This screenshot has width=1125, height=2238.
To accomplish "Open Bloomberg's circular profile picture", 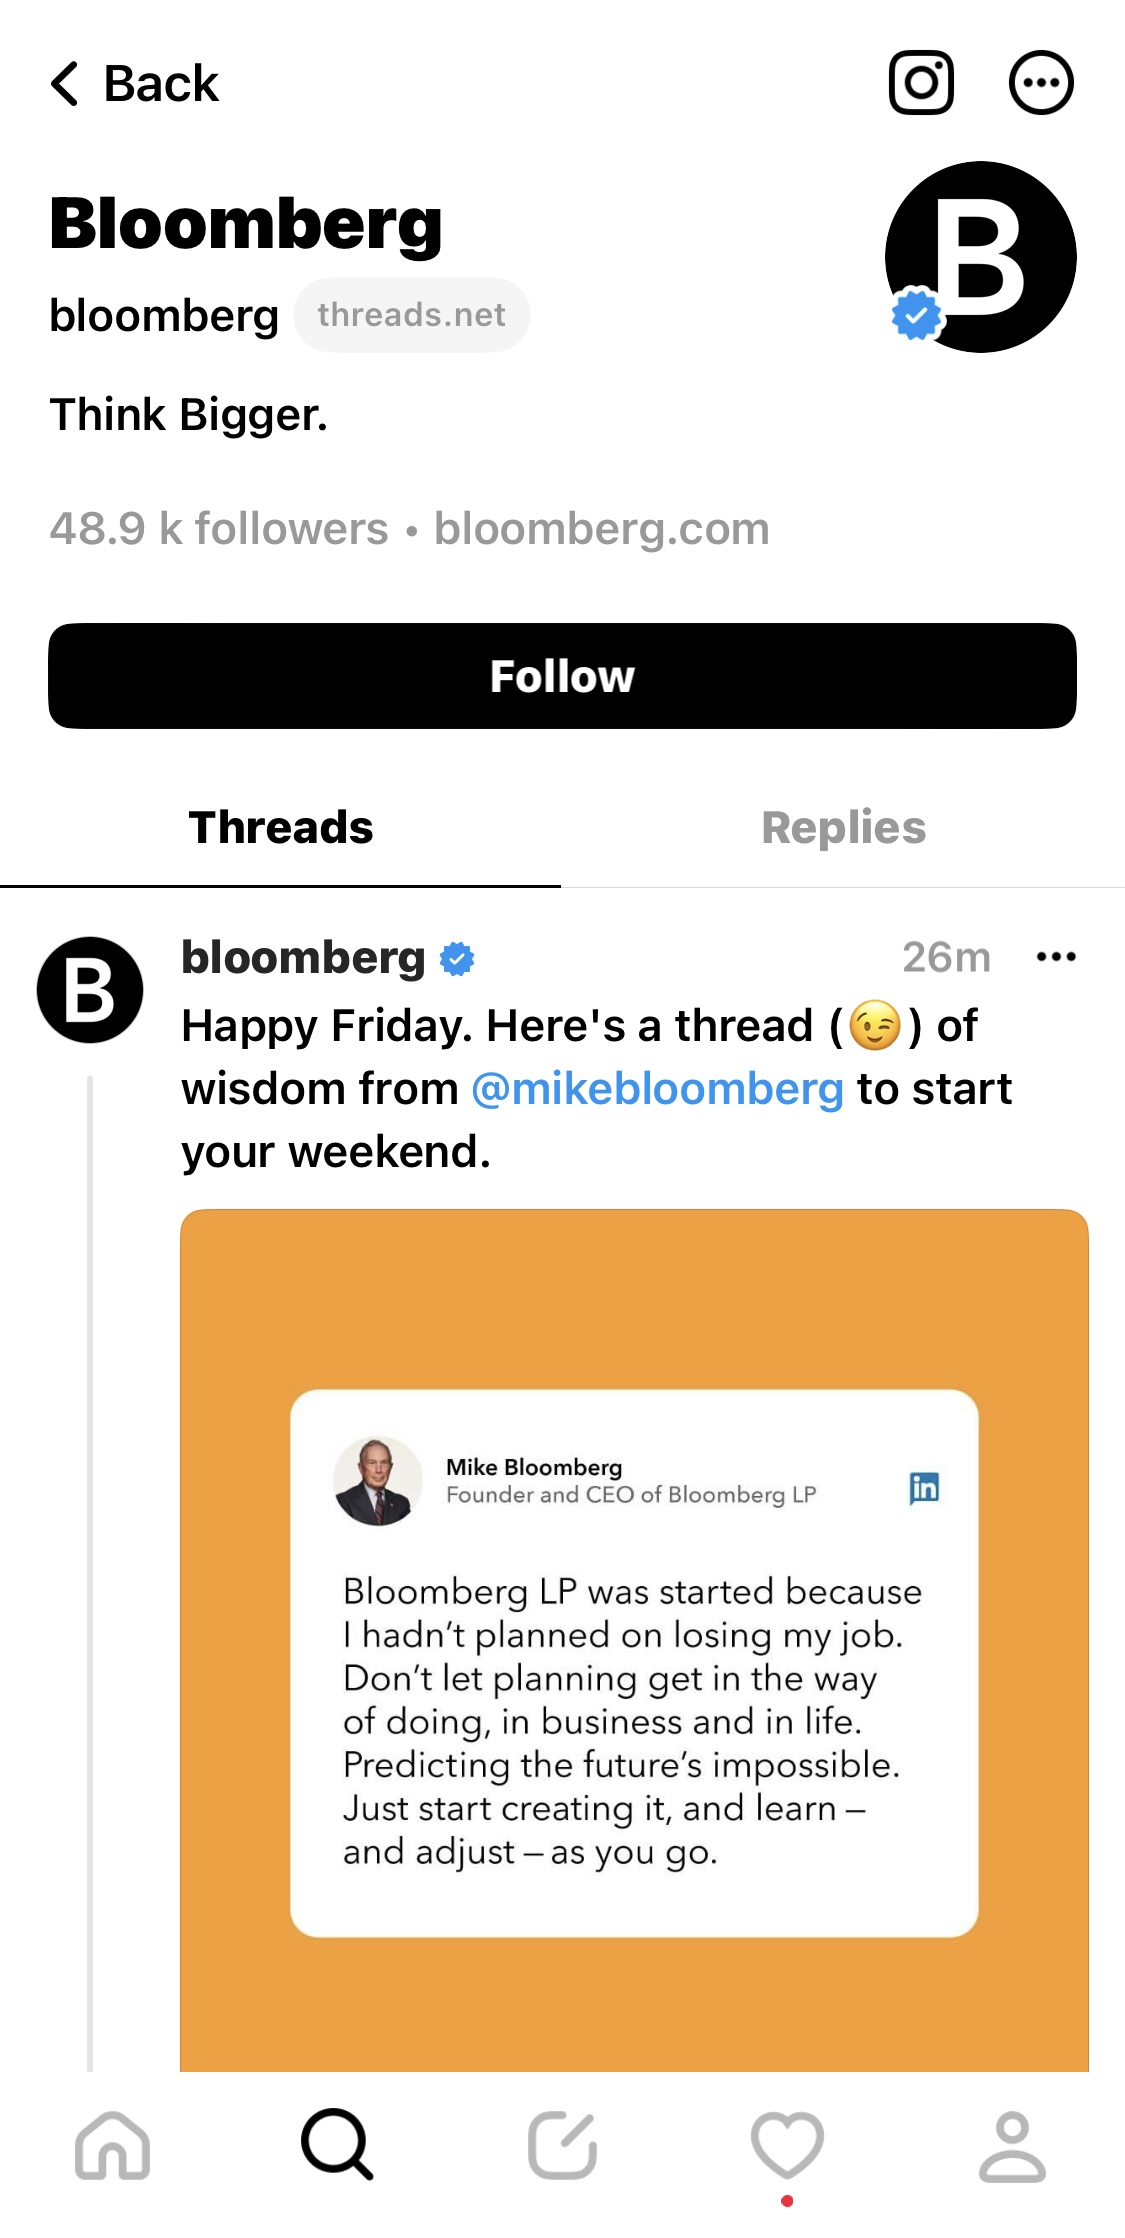I will click(981, 255).
